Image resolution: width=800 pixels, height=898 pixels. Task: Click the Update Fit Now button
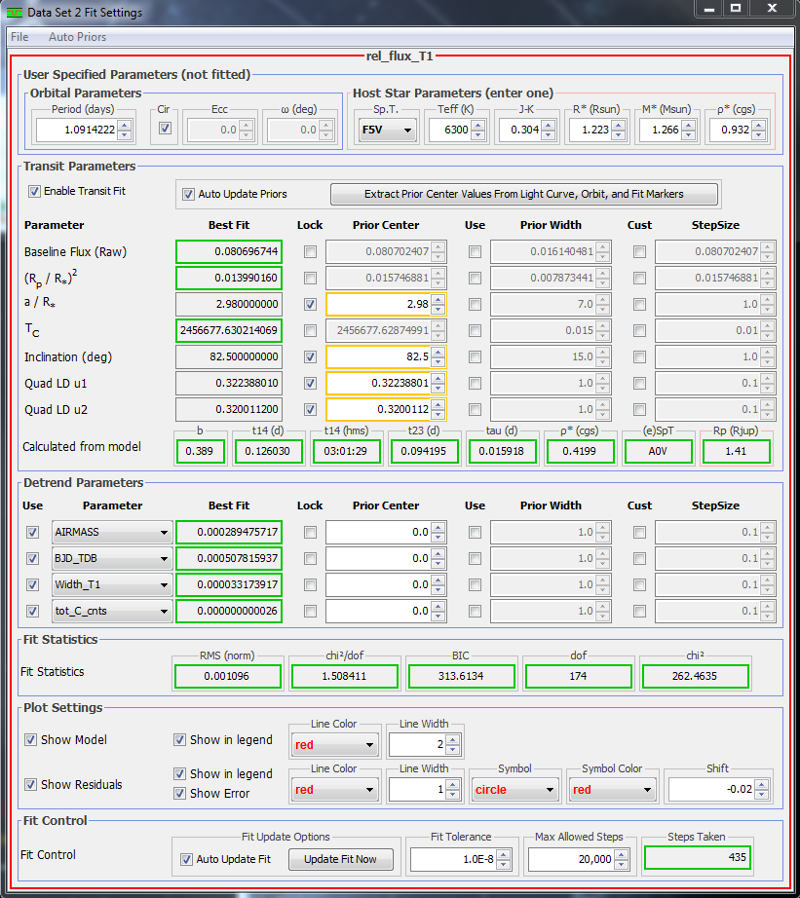341,859
